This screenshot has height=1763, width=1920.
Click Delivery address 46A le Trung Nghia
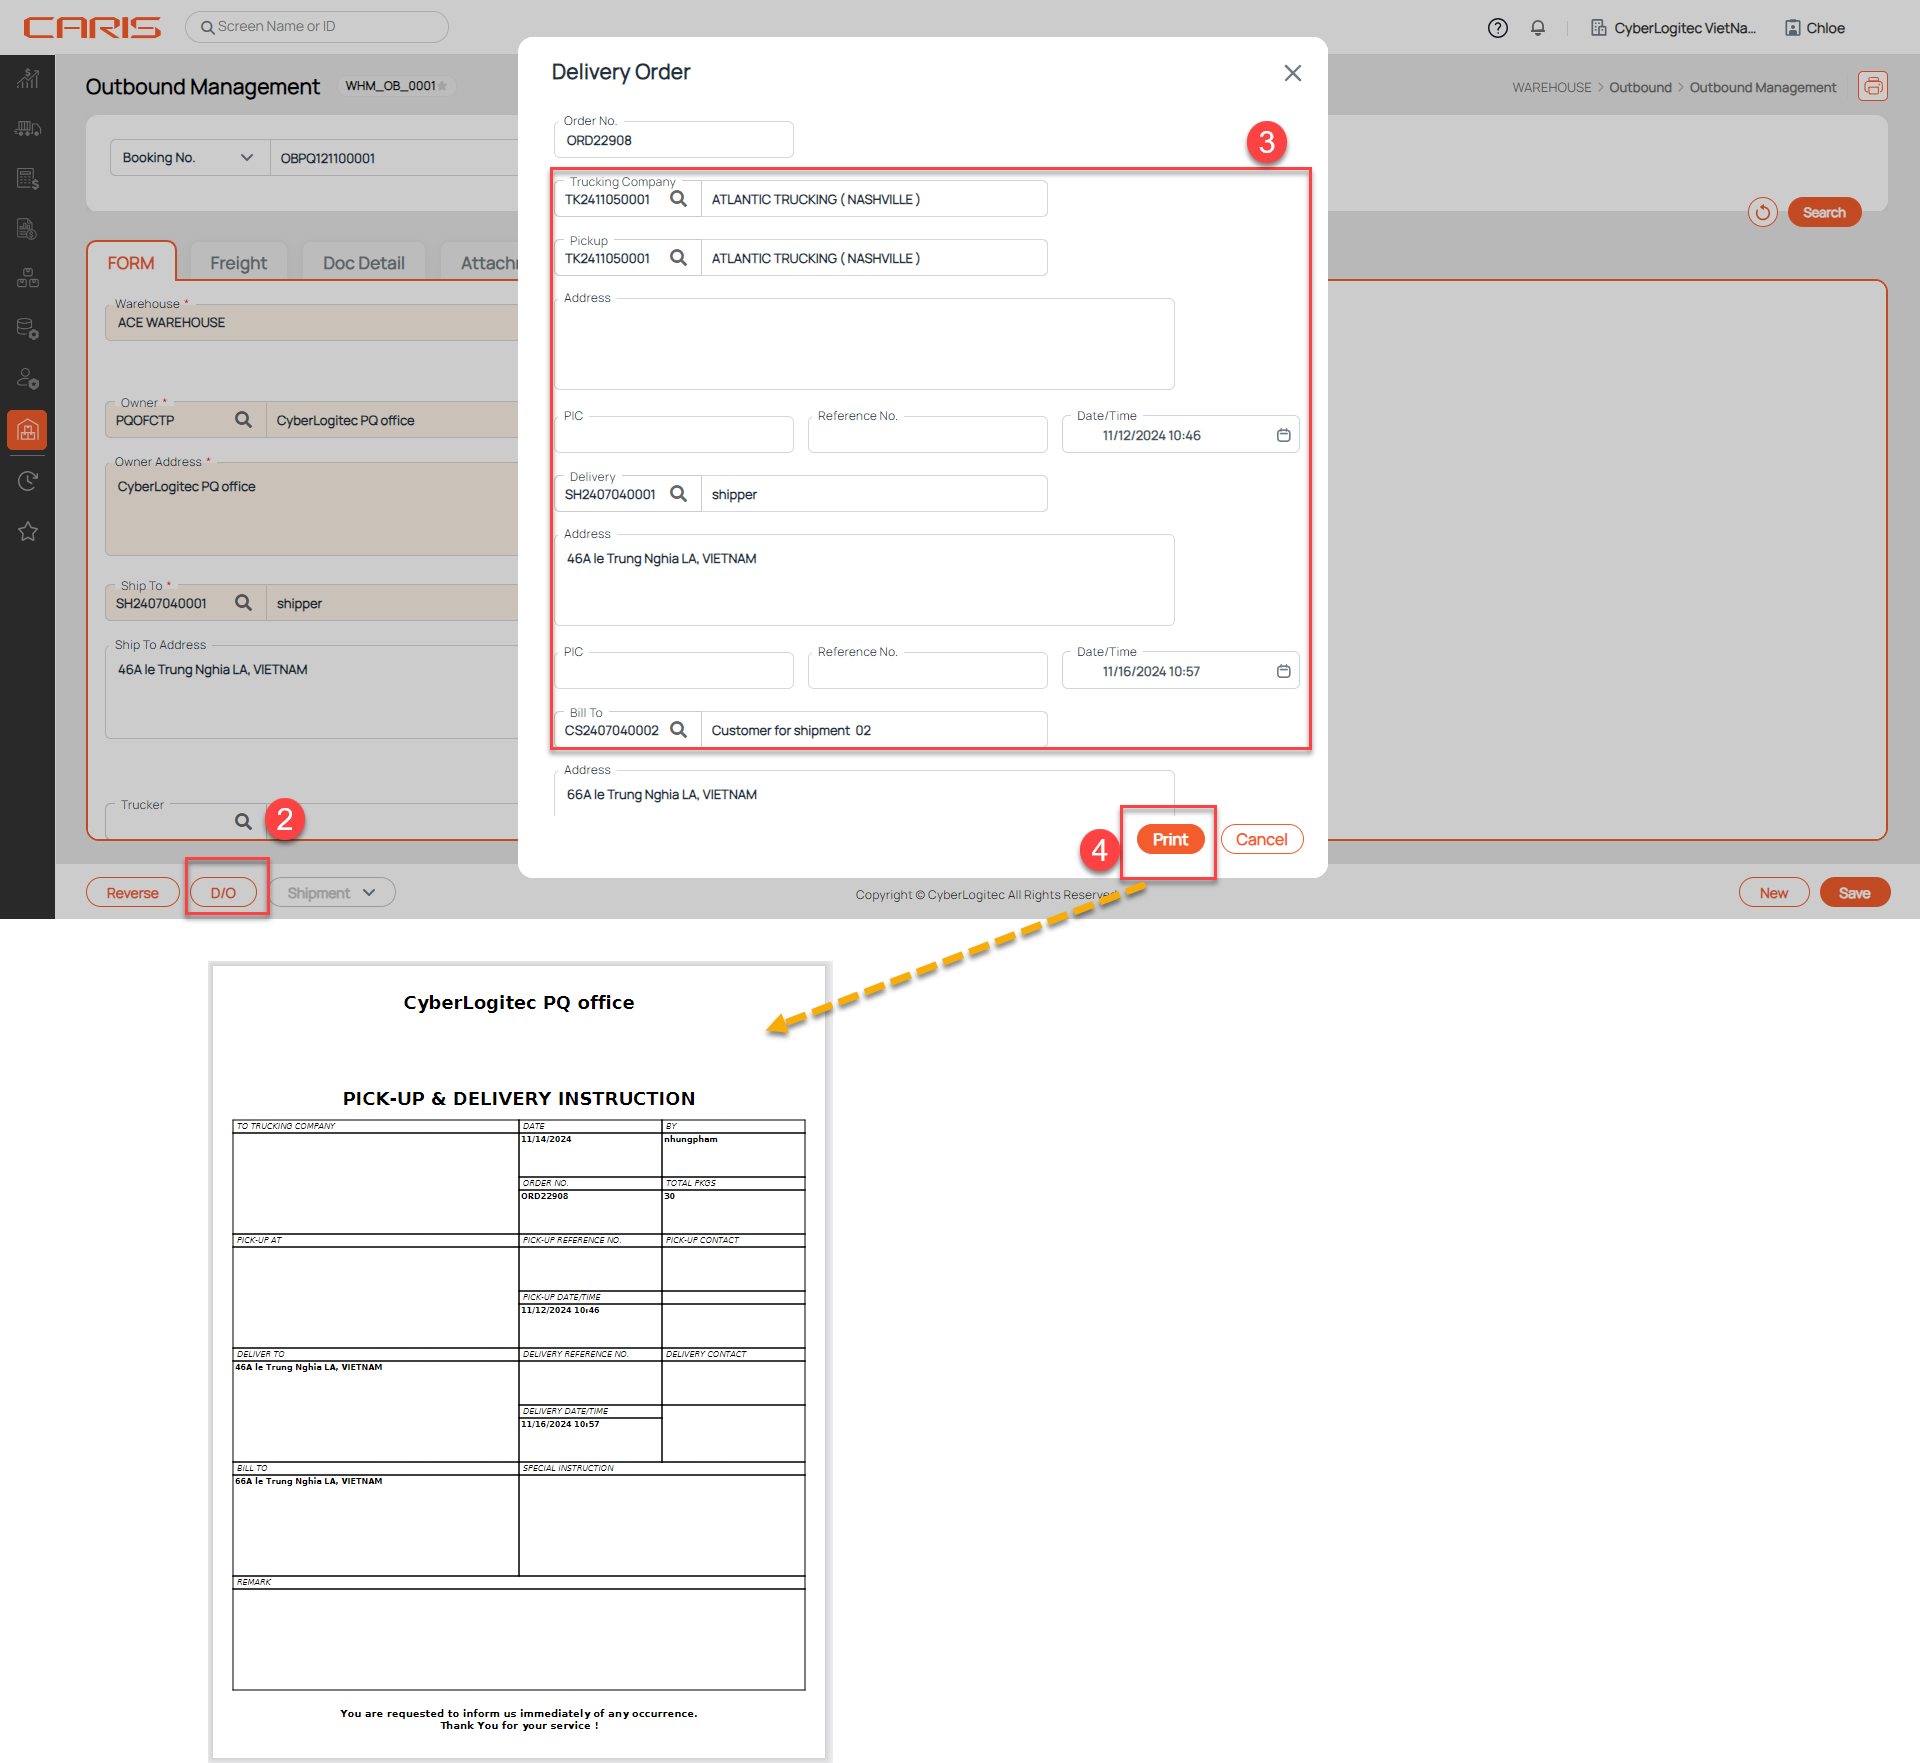[x=864, y=580]
